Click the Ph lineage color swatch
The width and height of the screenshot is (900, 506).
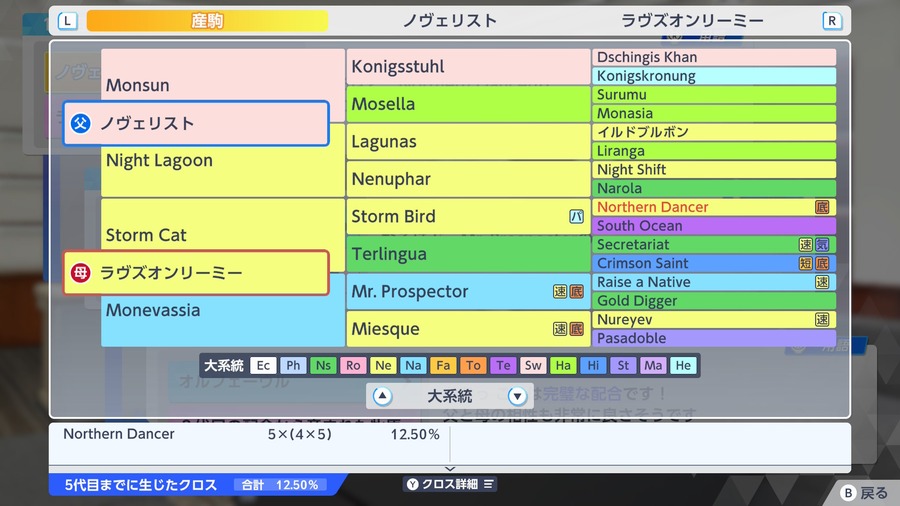[293, 365]
